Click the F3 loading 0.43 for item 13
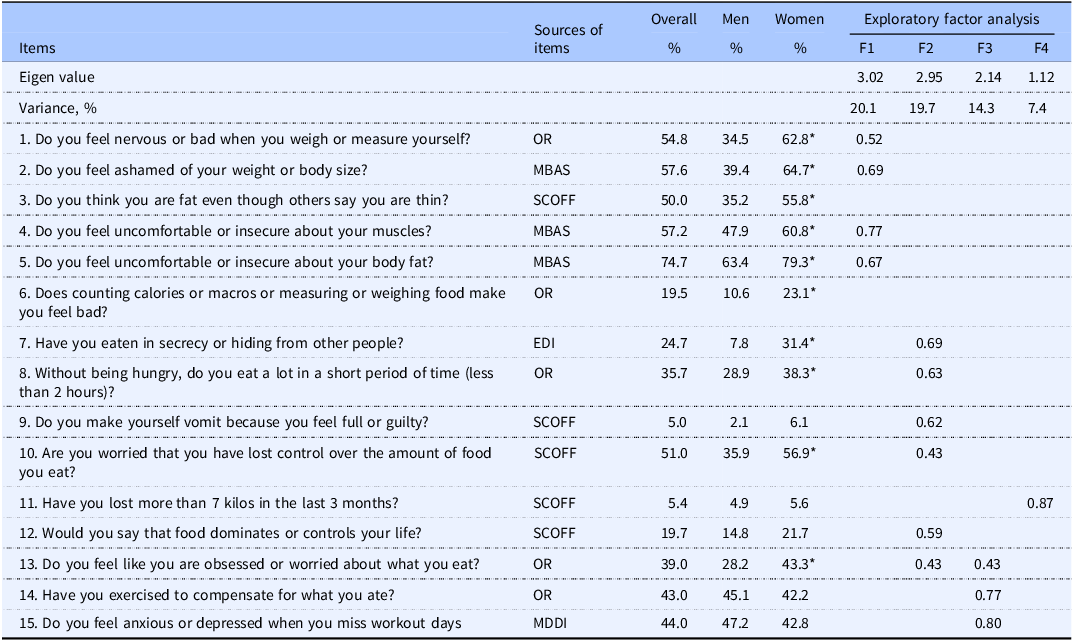1073x641 pixels. (x=987, y=564)
